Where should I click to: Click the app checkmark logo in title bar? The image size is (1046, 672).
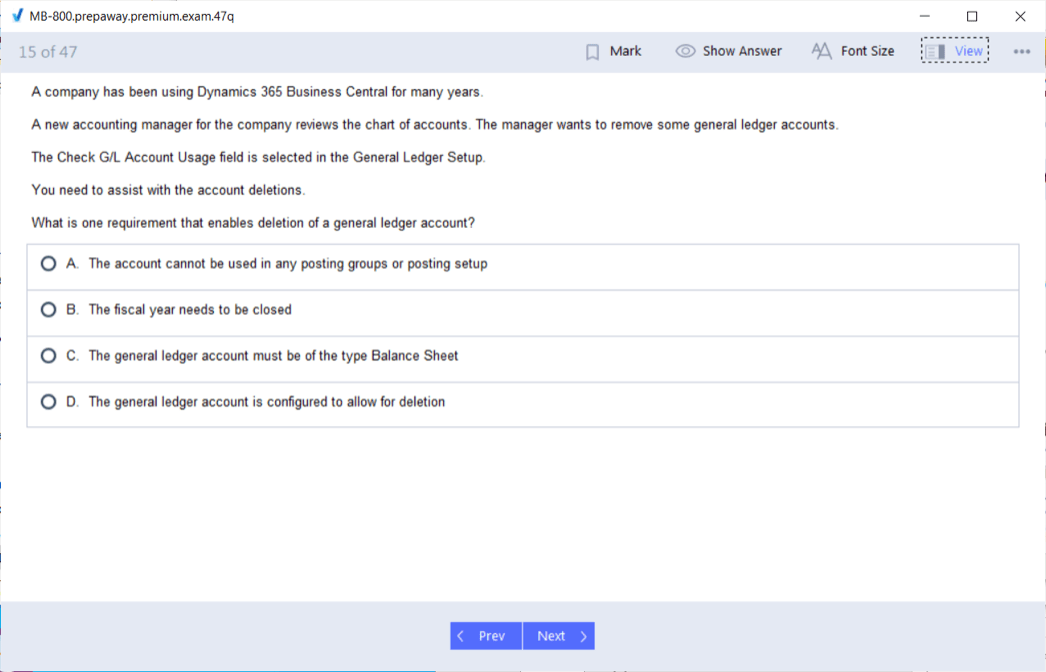tap(17, 15)
